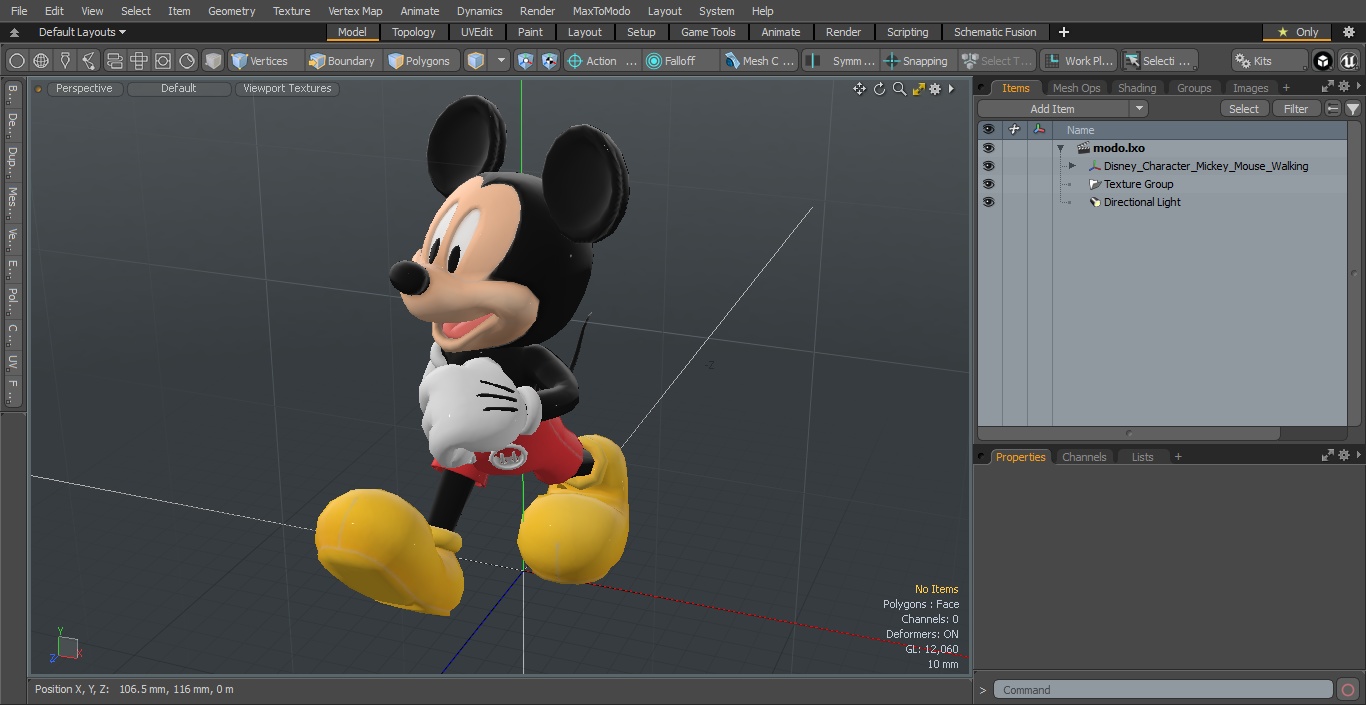Switch to the Mesh Ops tab

(1076, 88)
